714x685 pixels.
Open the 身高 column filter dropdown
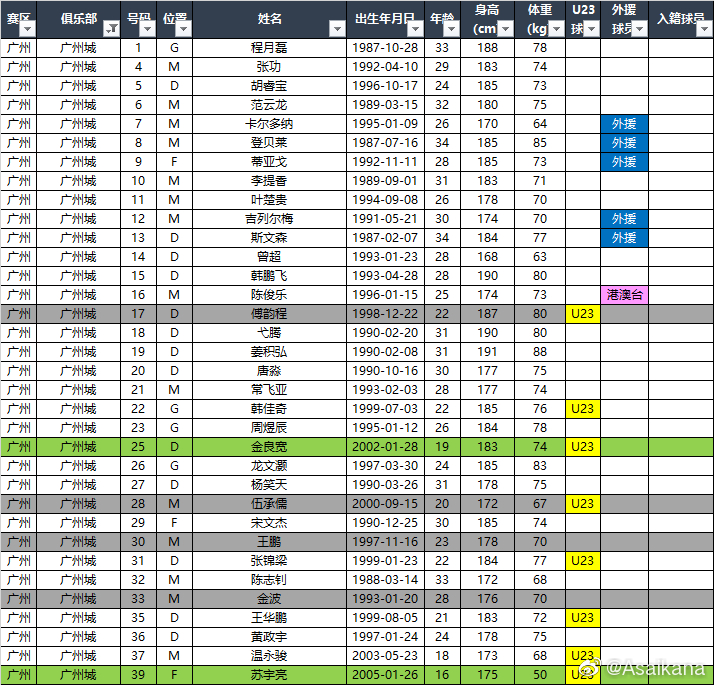510,29
